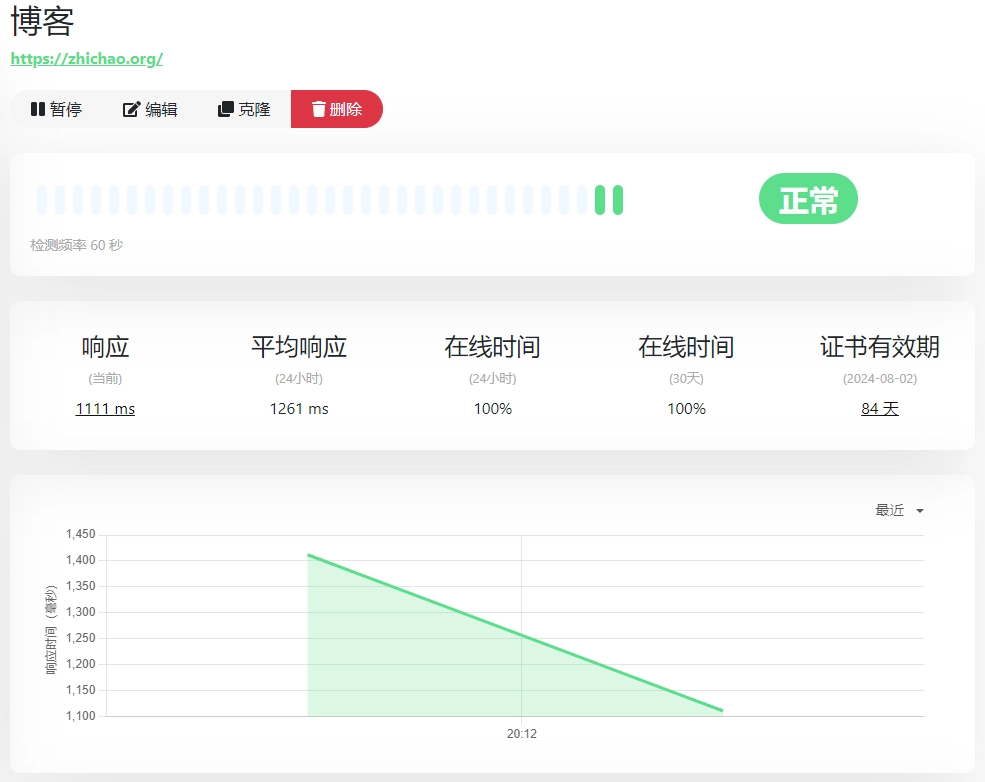
Task: Click the pause icon for 暂停
Action: click(38, 109)
